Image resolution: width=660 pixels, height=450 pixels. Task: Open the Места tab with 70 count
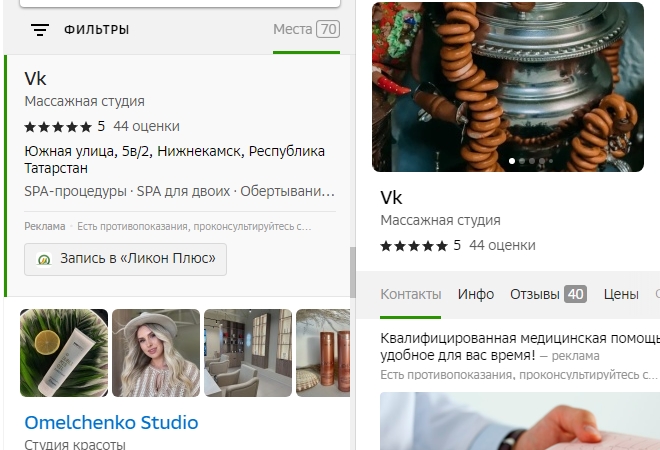pos(306,30)
